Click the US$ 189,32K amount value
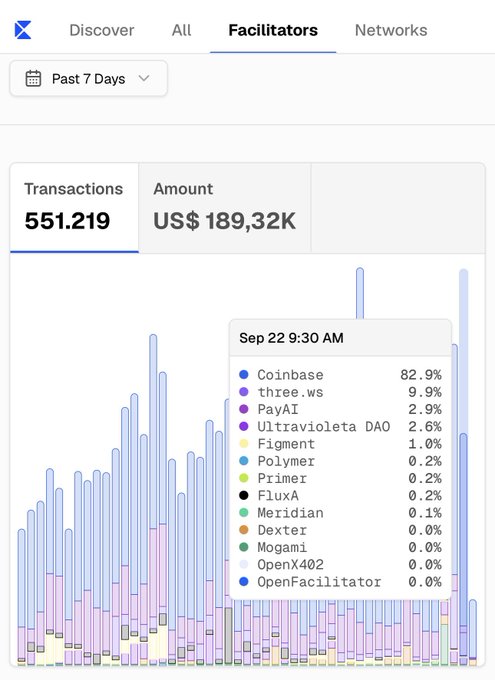495x680 pixels. click(225, 221)
